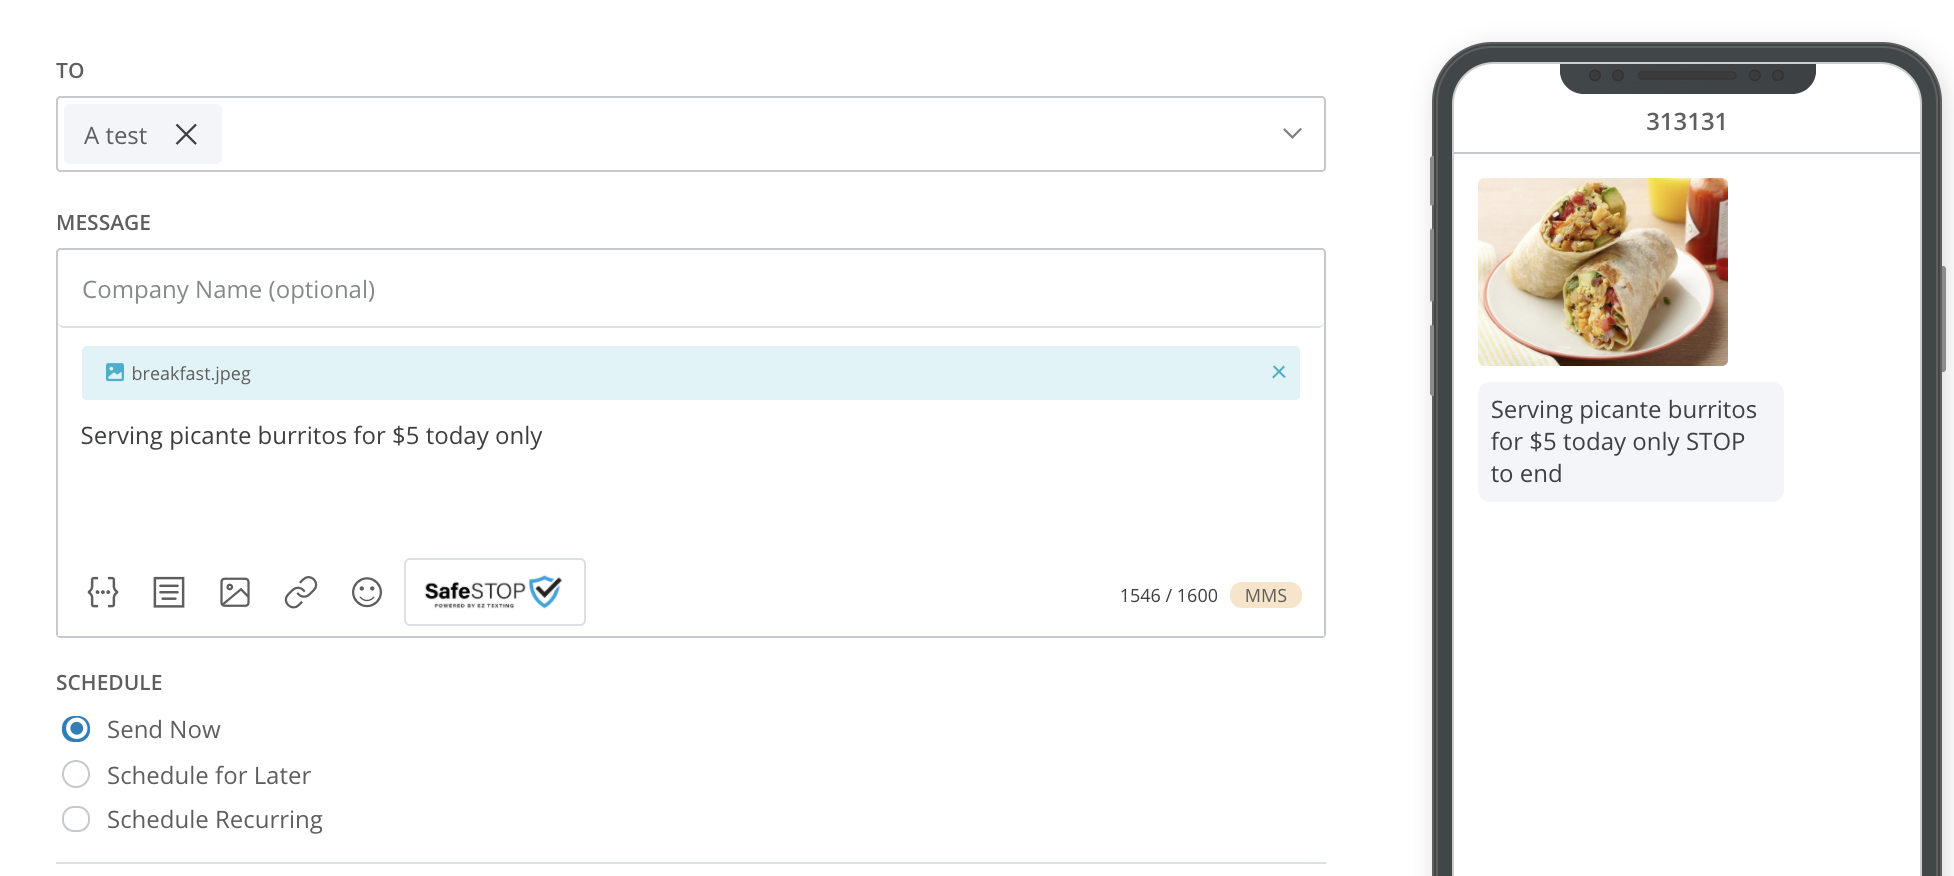
Task: Click the MMS badge
Action: pyautogui.click(x=1266, y=595)
